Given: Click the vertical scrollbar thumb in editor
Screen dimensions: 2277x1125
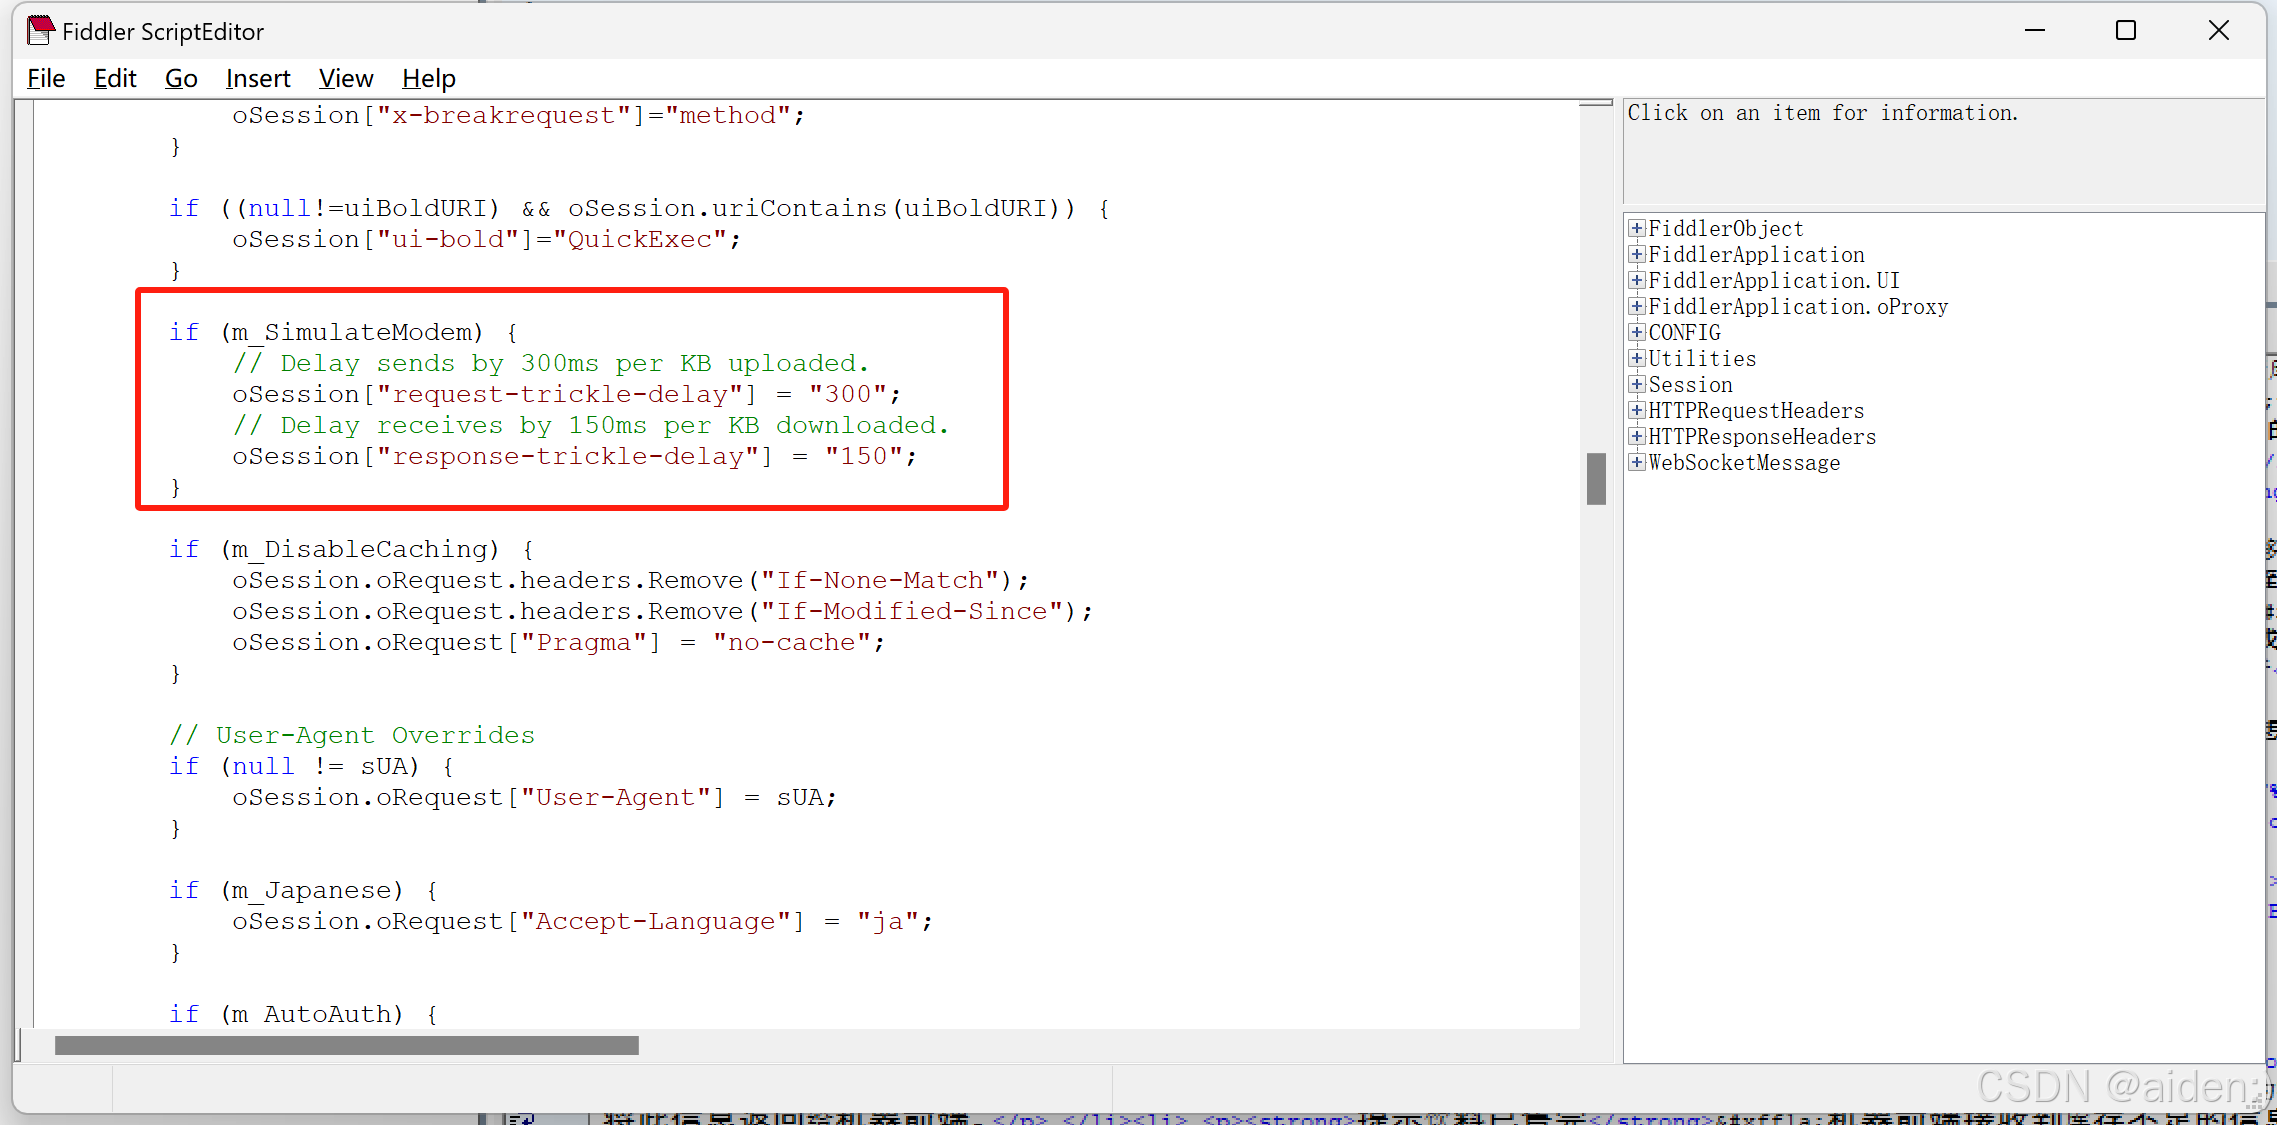Looking at the screenshot, I should (1596, 479).
